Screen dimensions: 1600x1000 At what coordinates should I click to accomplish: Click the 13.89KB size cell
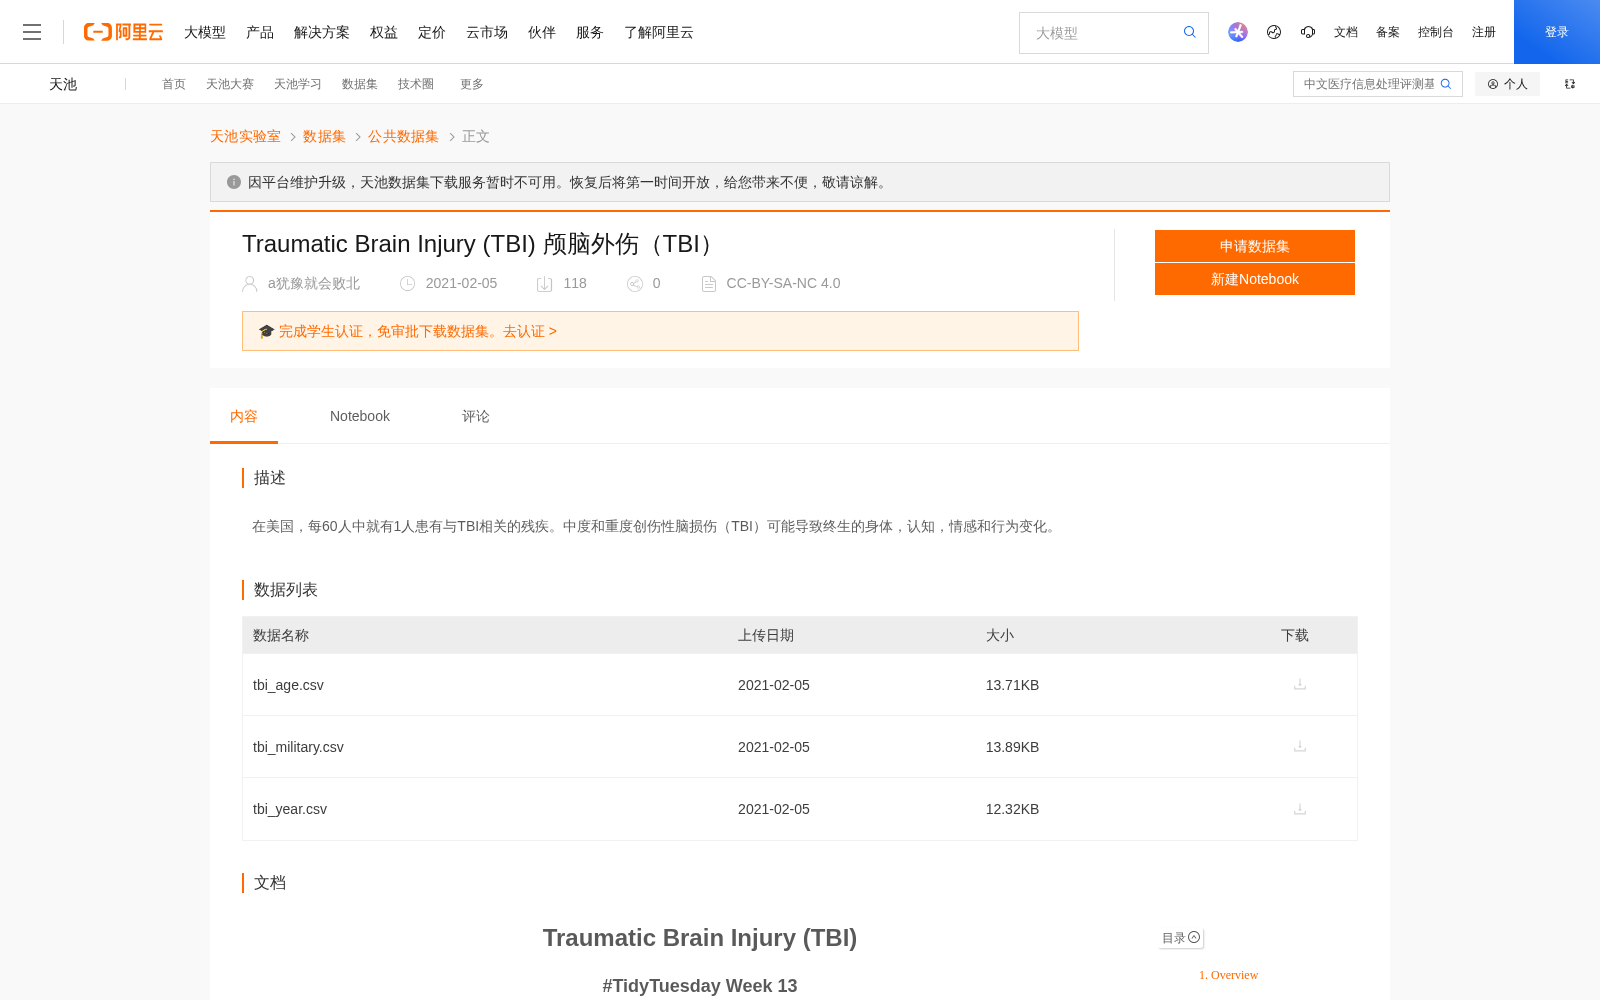[x=1012, y=747]
